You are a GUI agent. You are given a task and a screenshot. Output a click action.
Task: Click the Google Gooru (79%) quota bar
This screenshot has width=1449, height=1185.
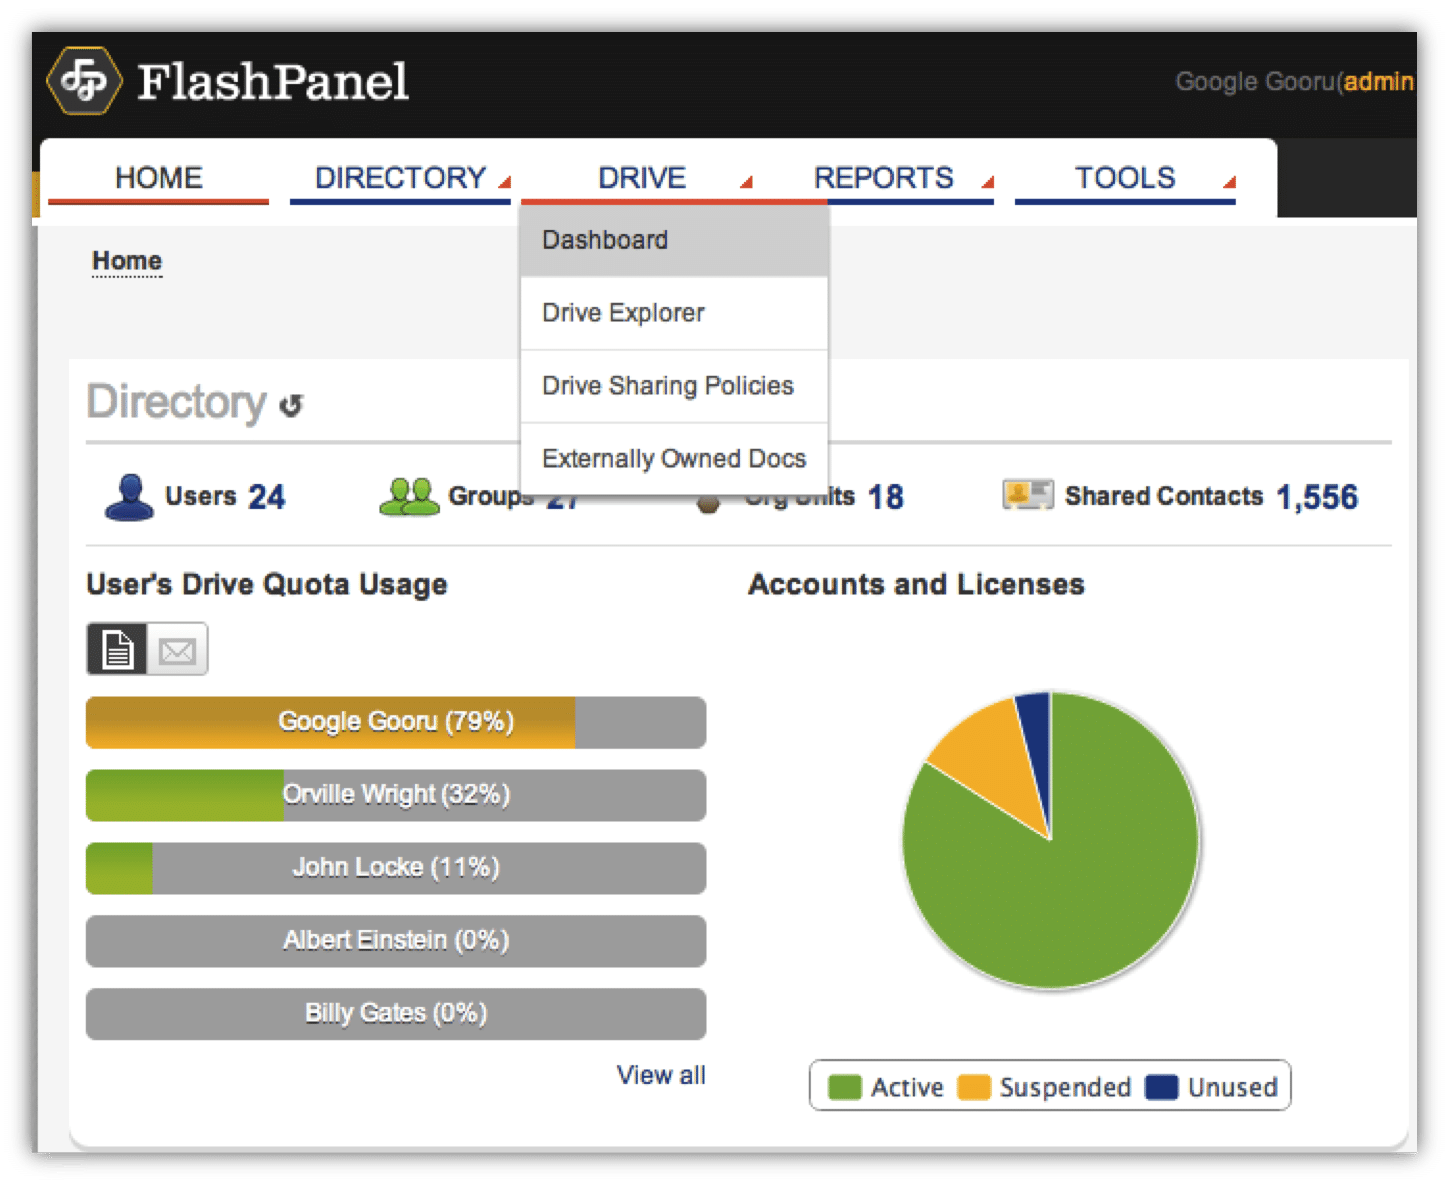coord(396,722)
